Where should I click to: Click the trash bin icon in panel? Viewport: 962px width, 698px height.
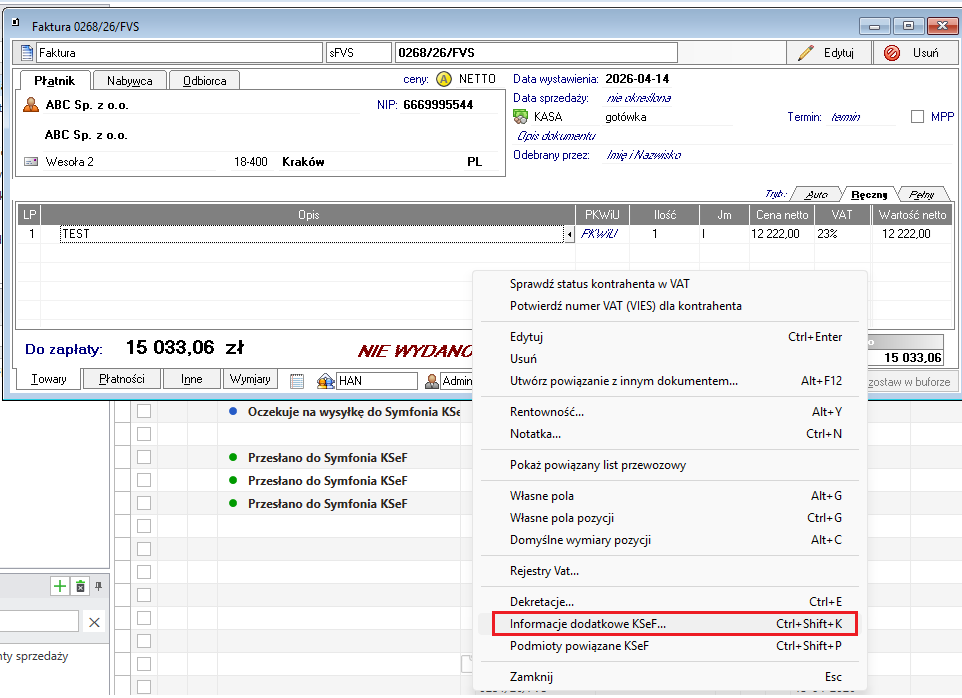(x=81, y=586)
